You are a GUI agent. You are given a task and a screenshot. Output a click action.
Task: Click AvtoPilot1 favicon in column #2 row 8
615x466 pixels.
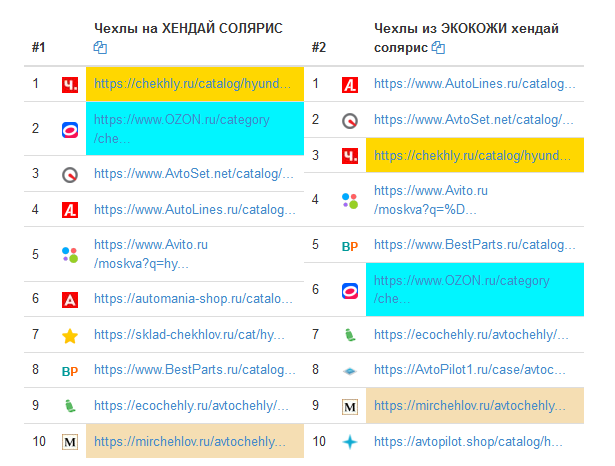pyautogui.click(x=350, y=371)
